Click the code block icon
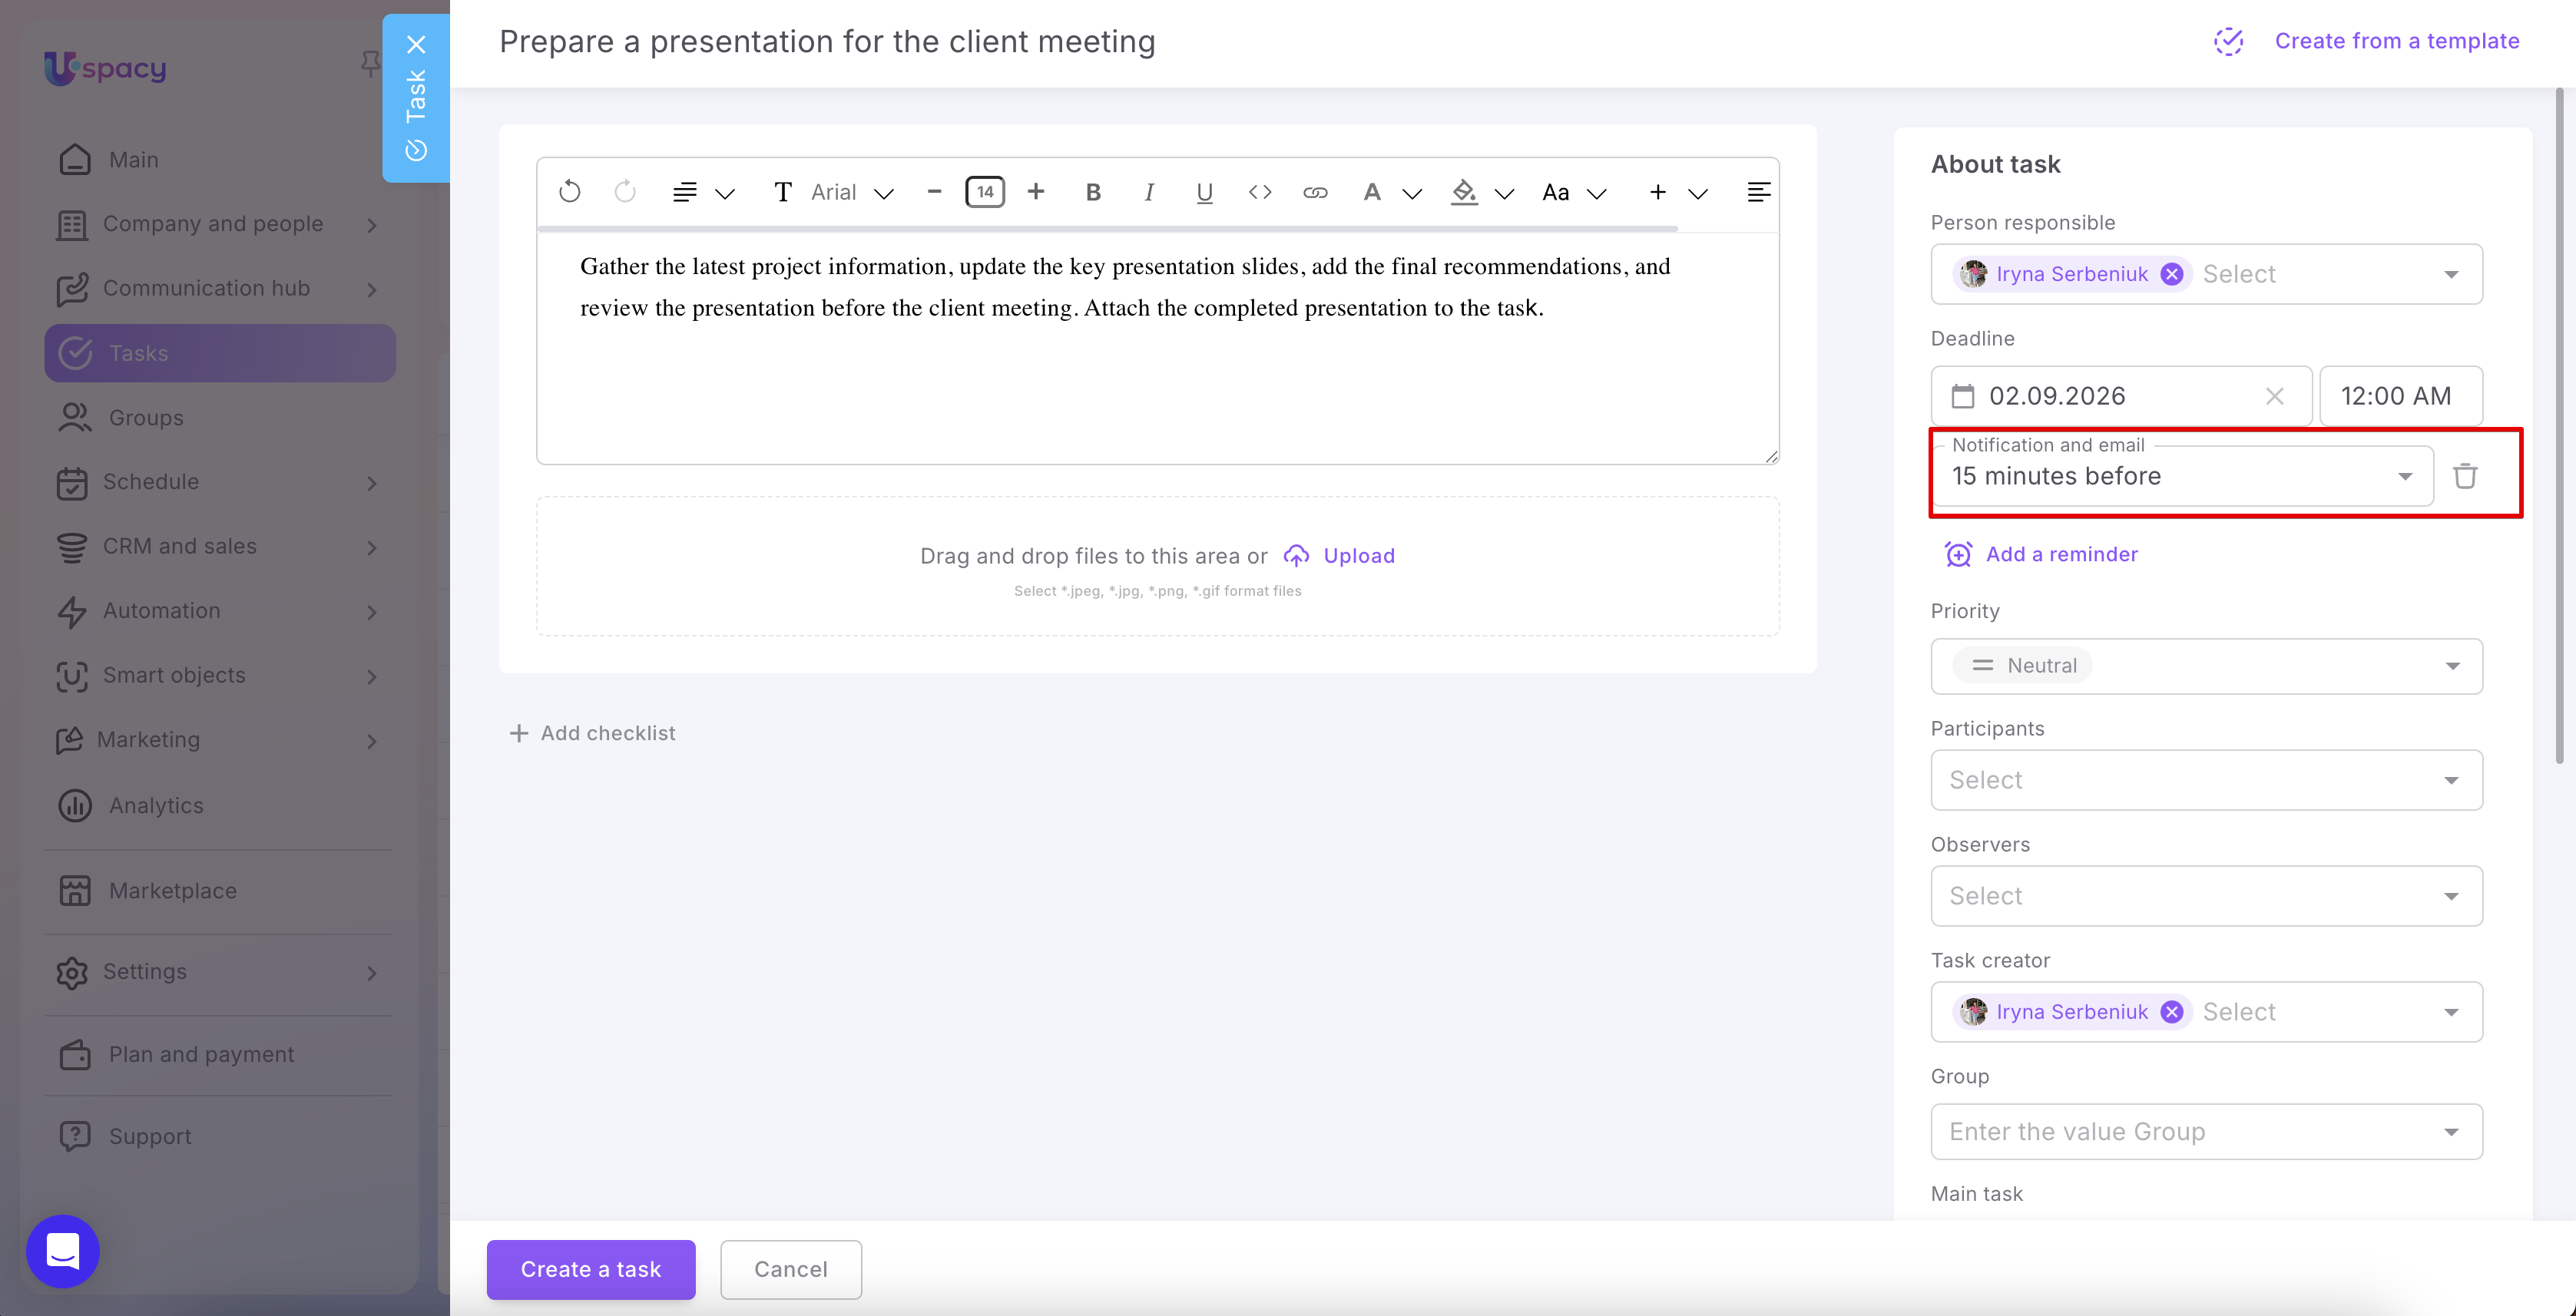The width and height of the screenshot is (2576, 1316). pos(1260,192)
